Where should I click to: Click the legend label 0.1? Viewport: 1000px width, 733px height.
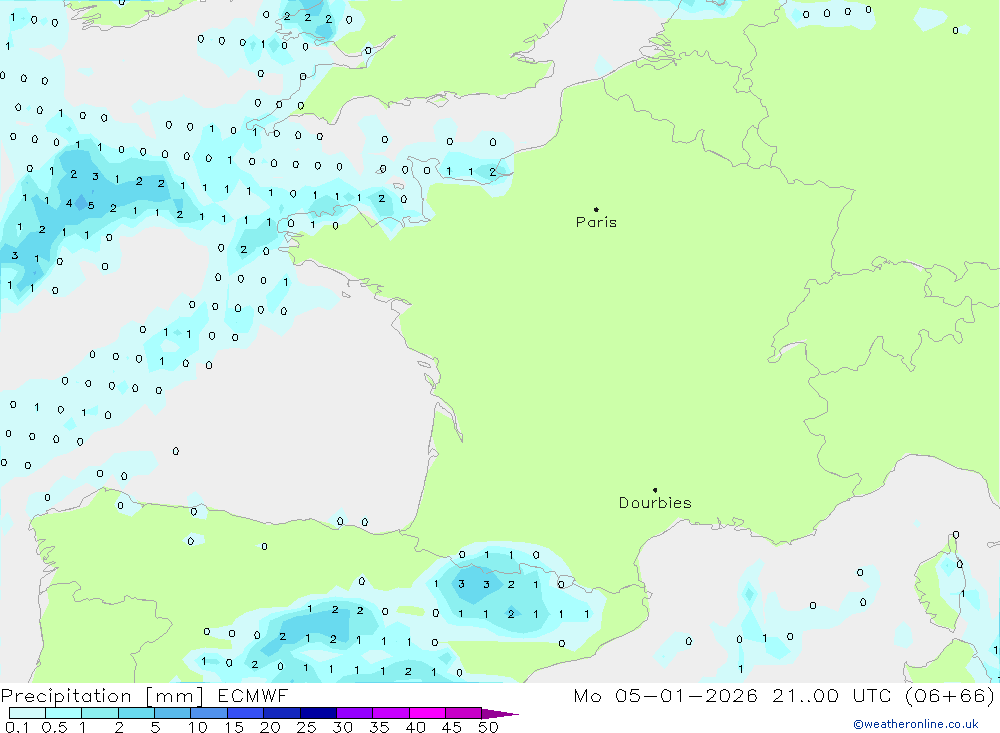tap(17, 727)
